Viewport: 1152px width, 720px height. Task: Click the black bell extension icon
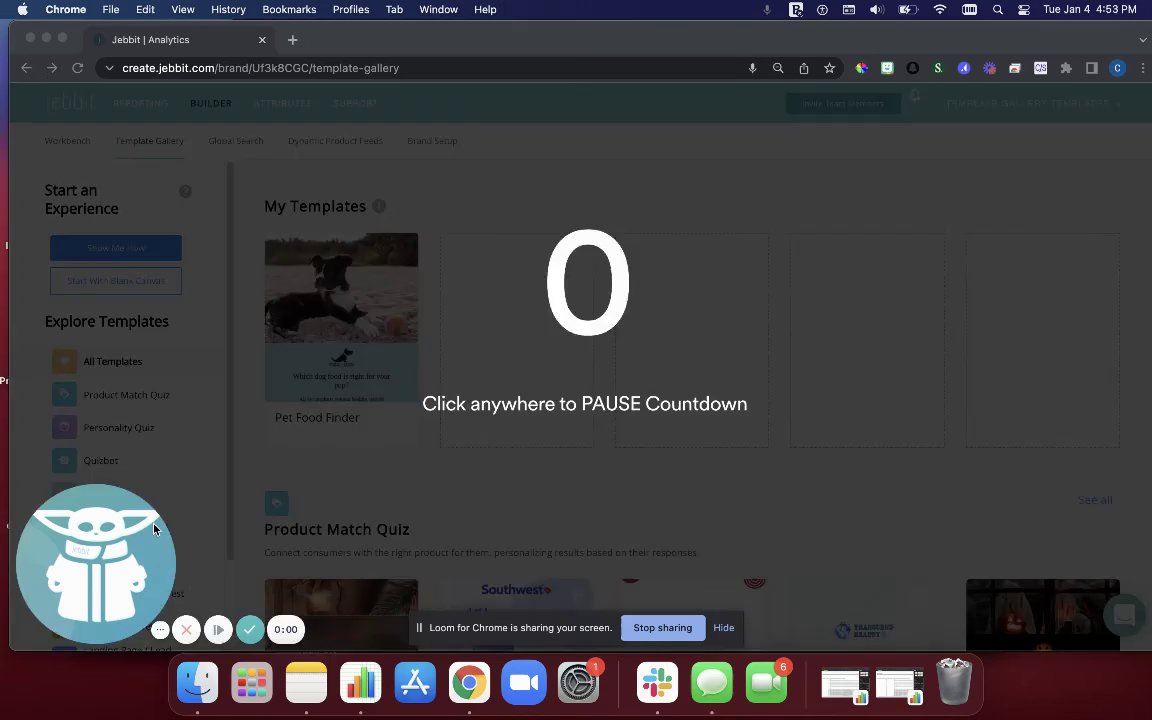(912, 68)
